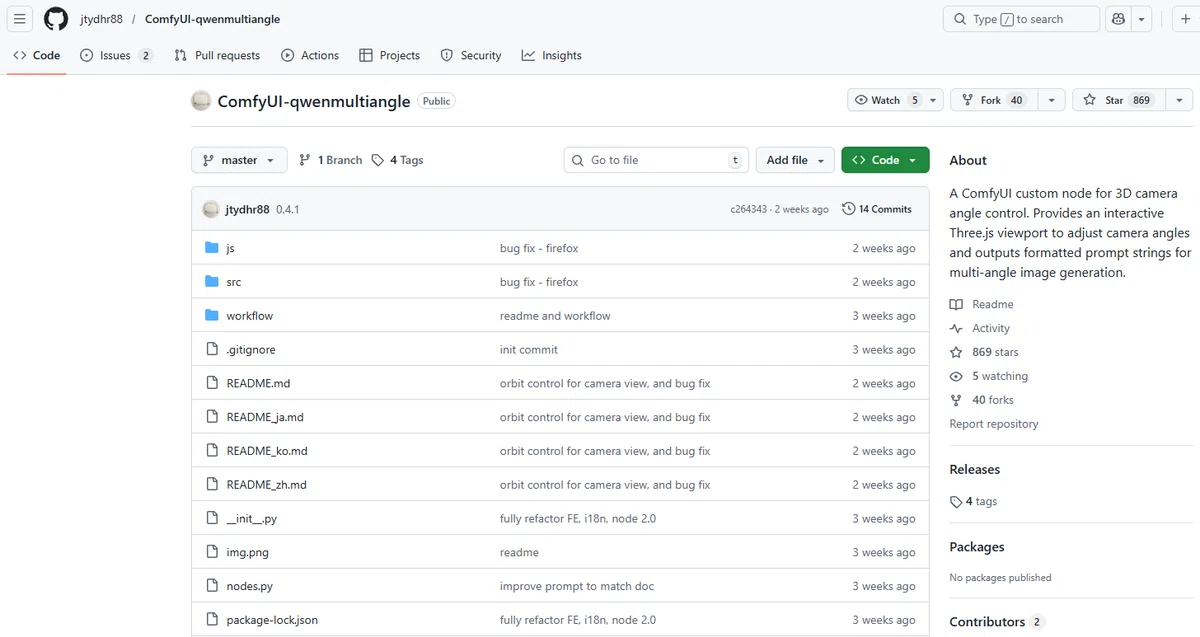Open the Releases heading link
This screenshot has width=1200, height=637.
point(975,469)
